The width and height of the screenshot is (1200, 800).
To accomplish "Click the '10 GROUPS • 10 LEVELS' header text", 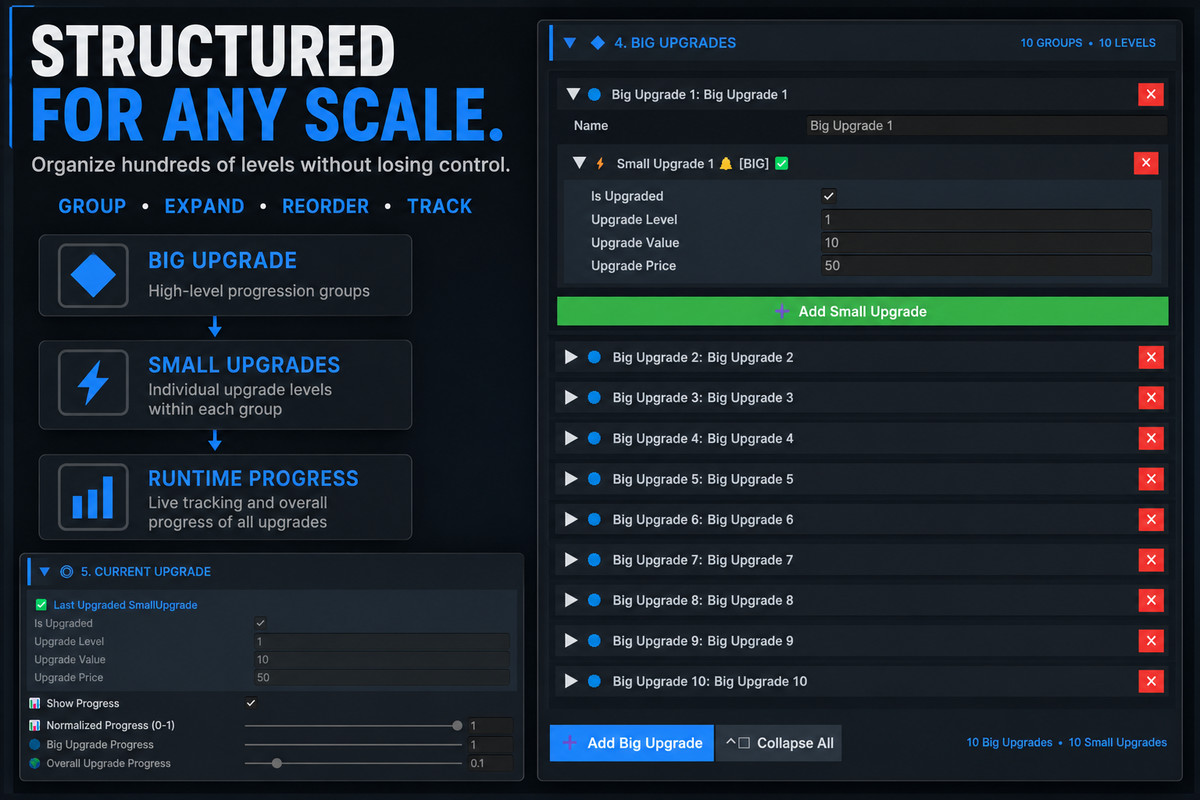I will point(1088,43).
